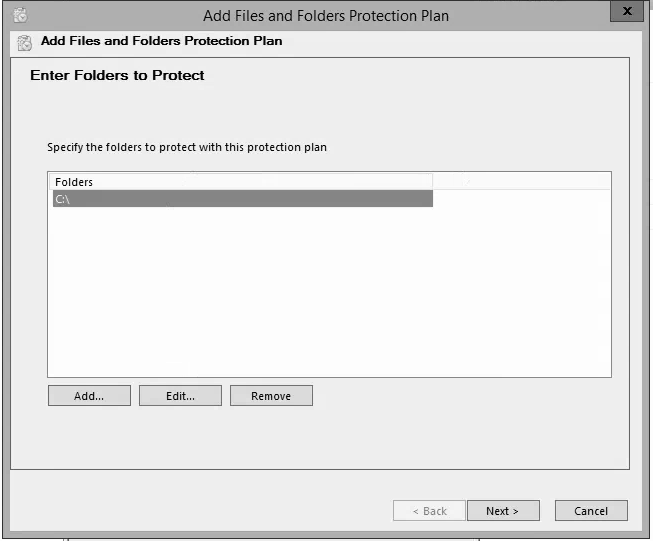Click the wizard header protection plan icon
Viewport: 653px width, 541px height.
(x=24, y=42)
